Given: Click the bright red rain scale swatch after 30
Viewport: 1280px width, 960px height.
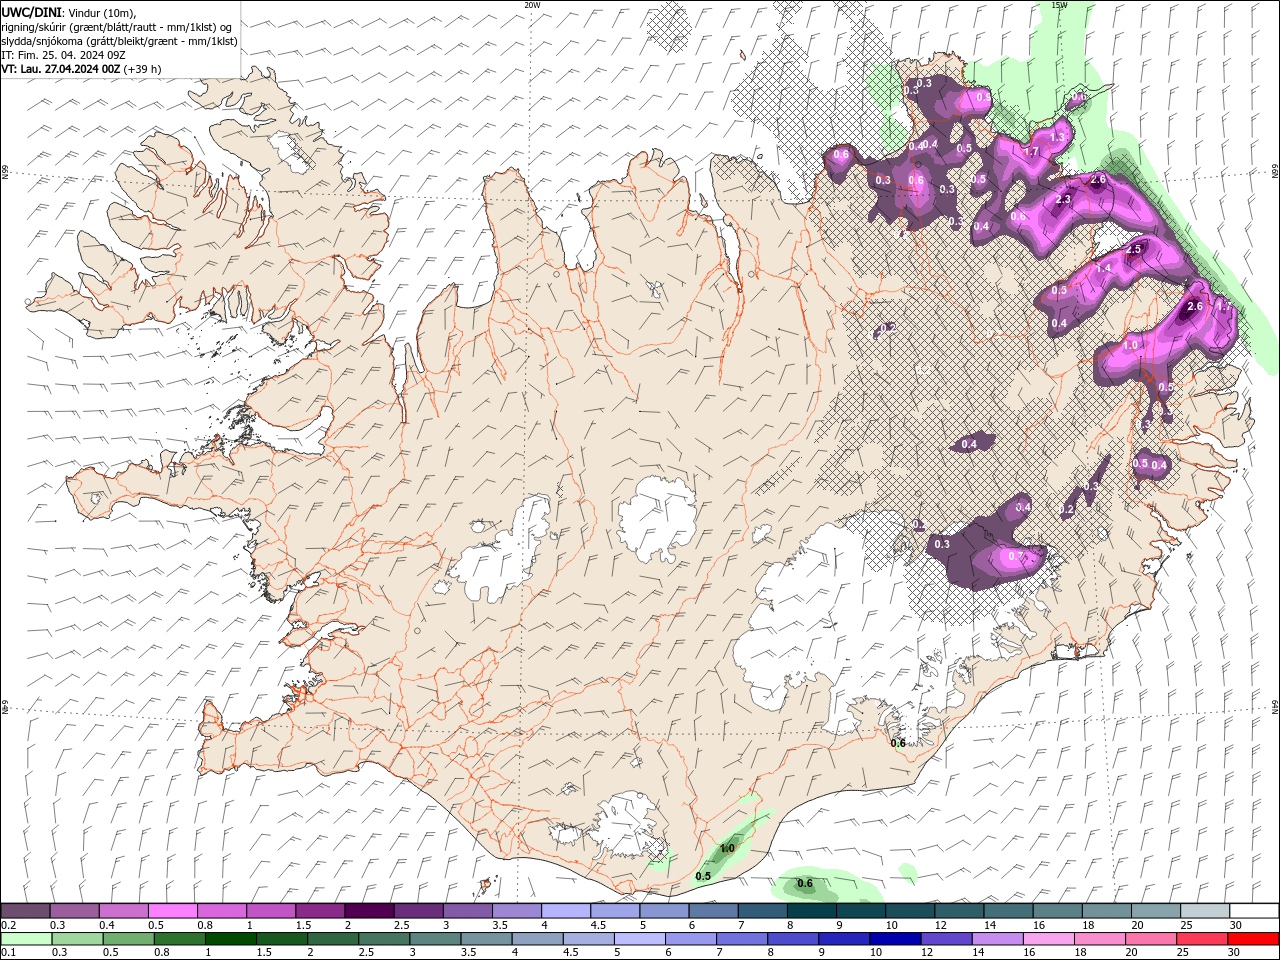Looking at the screenshot, I should click(1252, 939).
